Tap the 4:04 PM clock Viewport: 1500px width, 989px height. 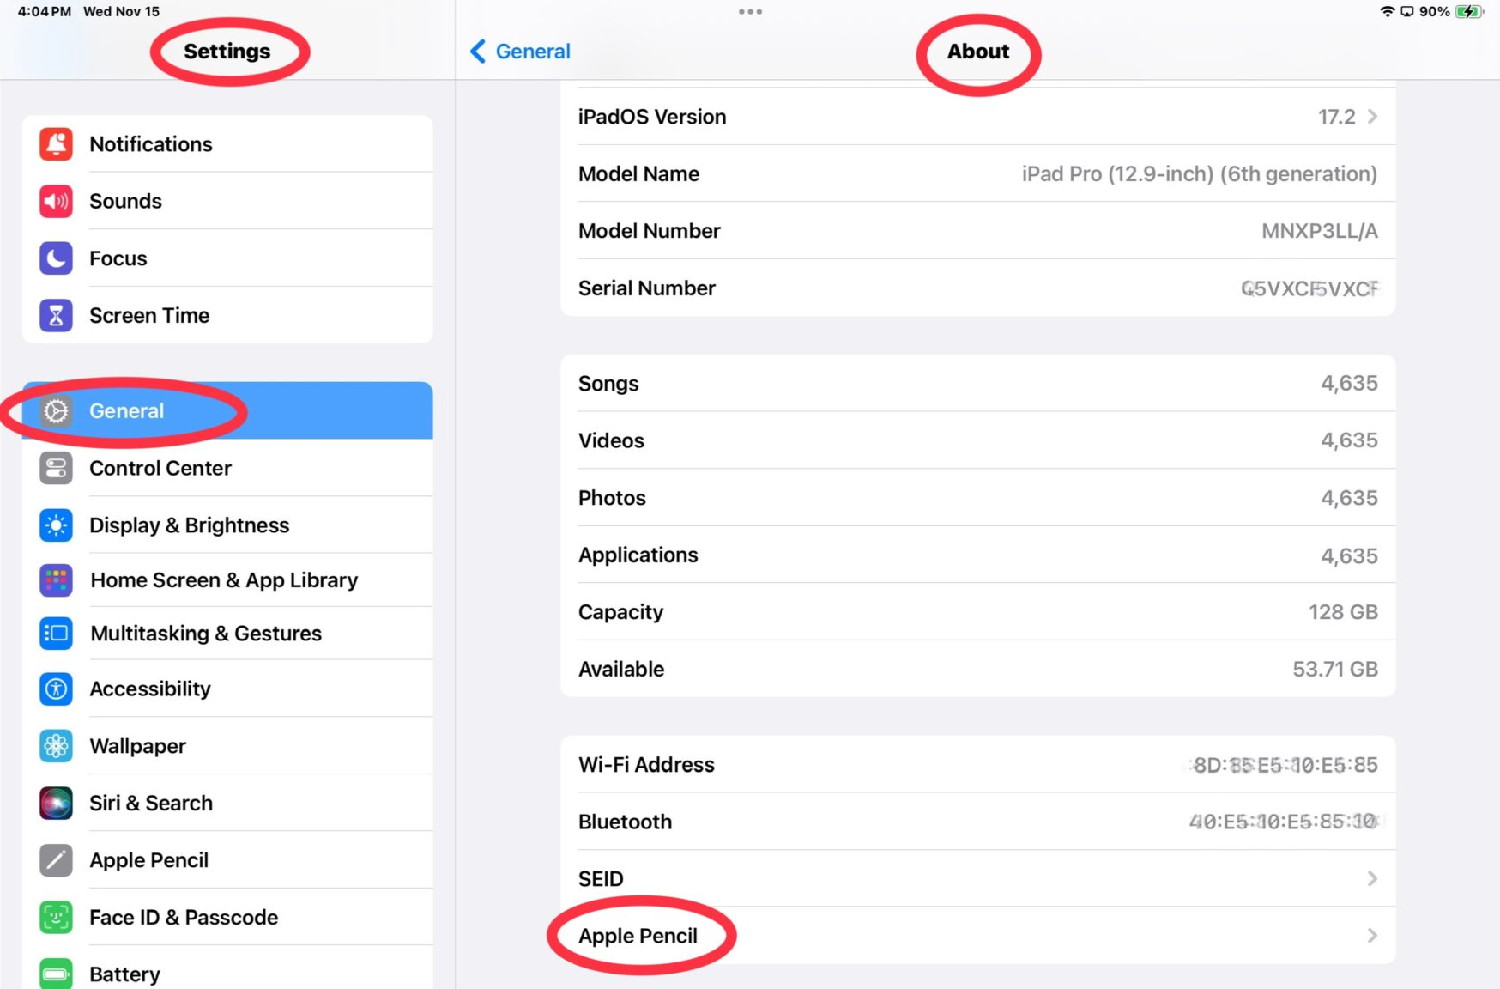(44, 11)
